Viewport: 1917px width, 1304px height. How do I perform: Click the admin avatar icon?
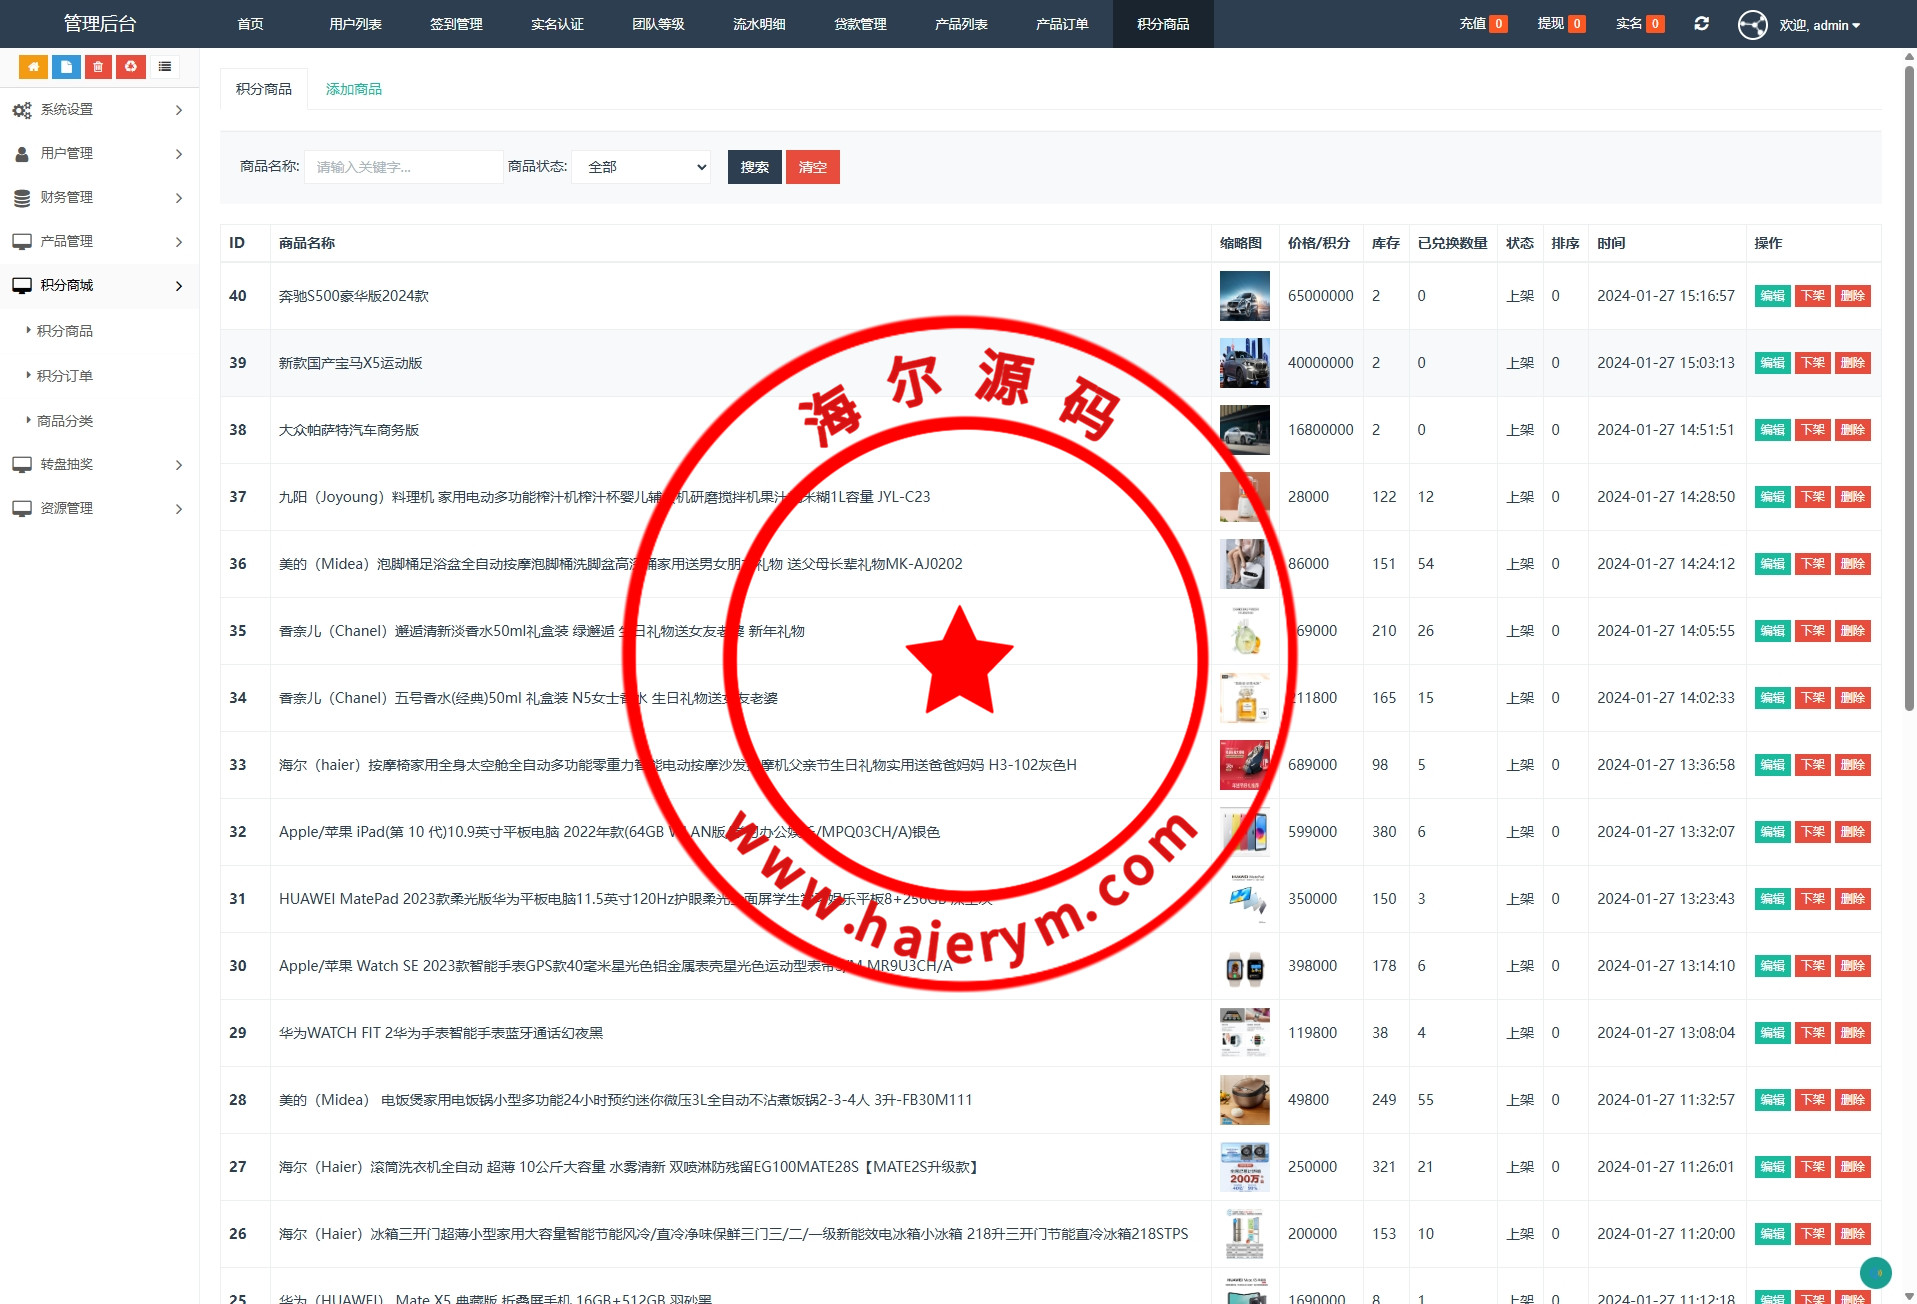coord(1752,24)
